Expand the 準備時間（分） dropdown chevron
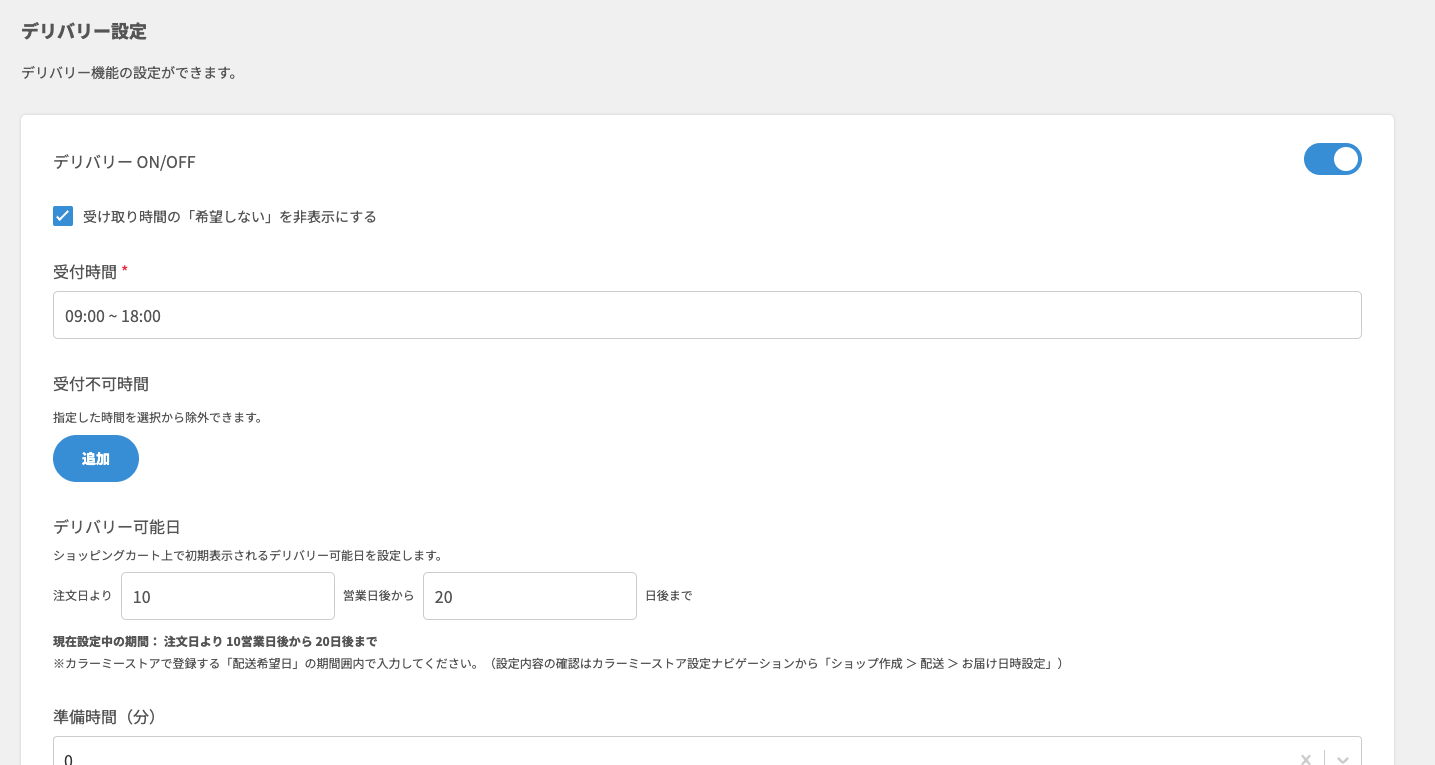 [x=1342, y=757]
